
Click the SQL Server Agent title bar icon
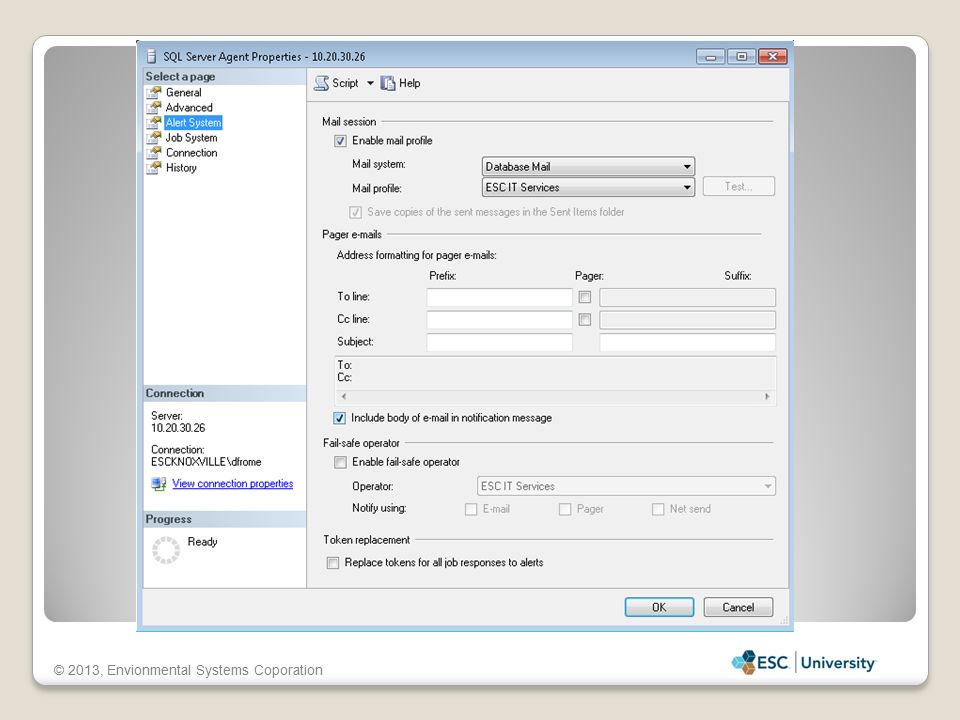[x=151, y=57]
